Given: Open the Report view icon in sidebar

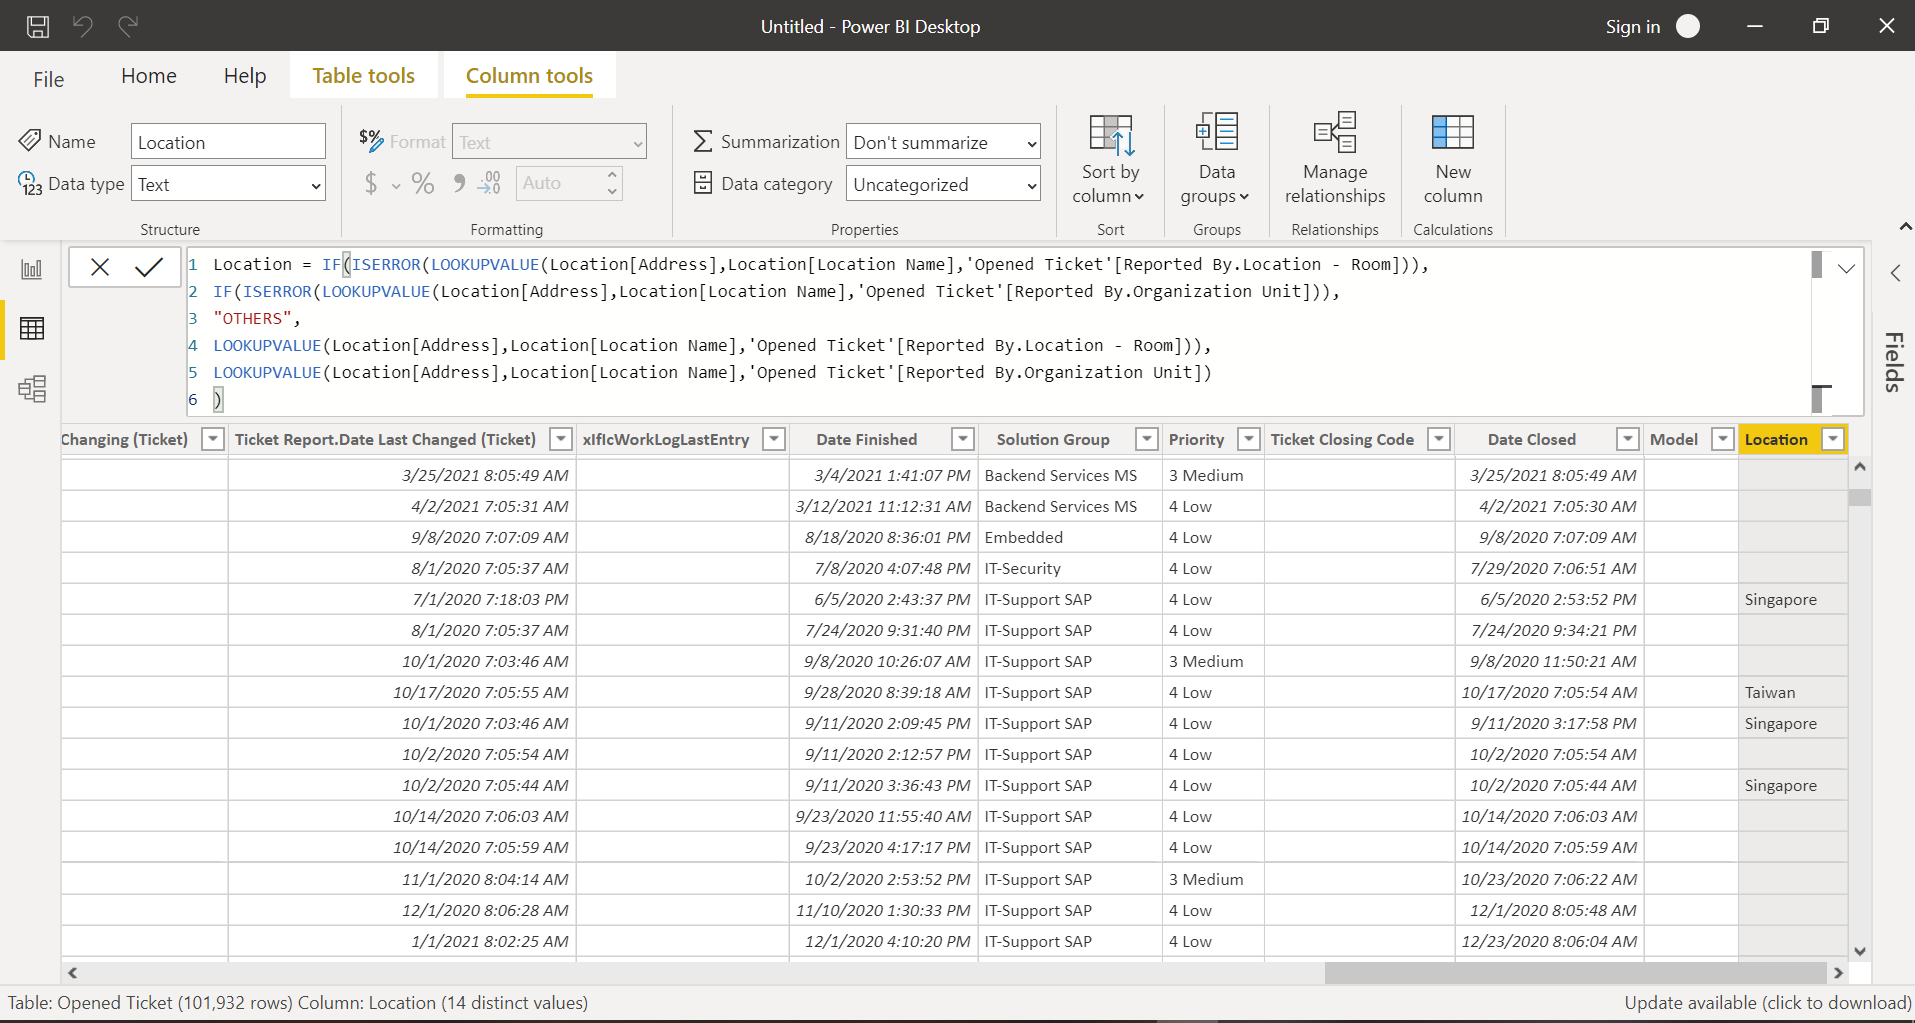Looking at the screenshot, I should coord(32,269).
